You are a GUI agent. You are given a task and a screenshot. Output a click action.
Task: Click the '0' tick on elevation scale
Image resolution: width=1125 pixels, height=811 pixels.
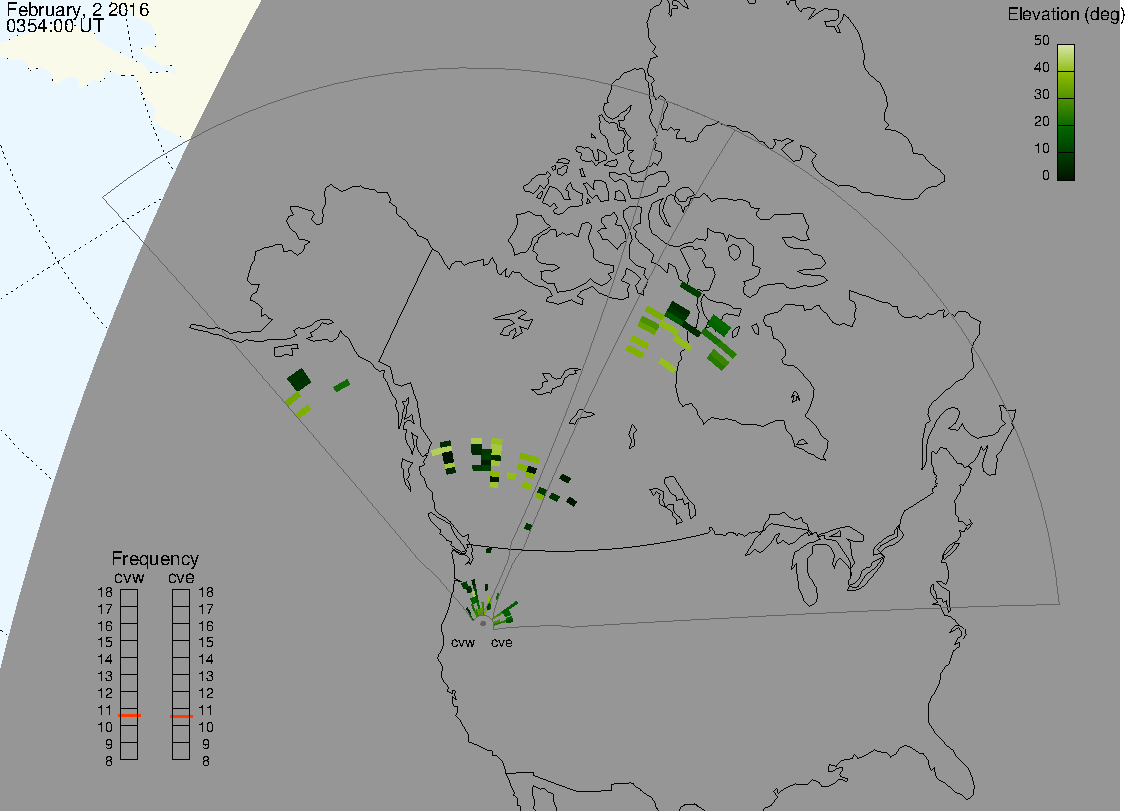click(1045, 176)
